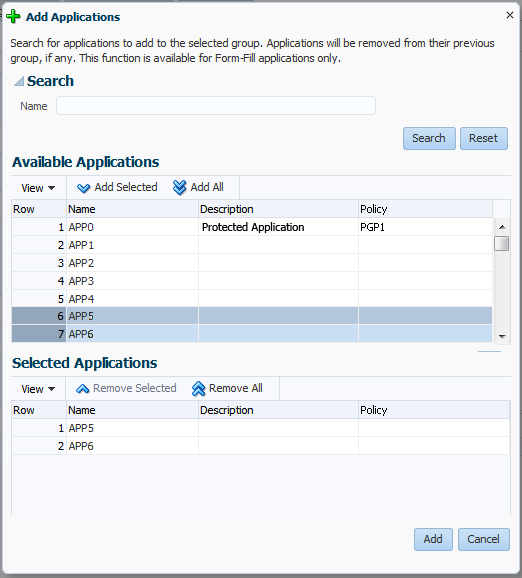Close the Add Applications dialog
Image resolution: width=522 pixels, height=578 pixels.
510,15
